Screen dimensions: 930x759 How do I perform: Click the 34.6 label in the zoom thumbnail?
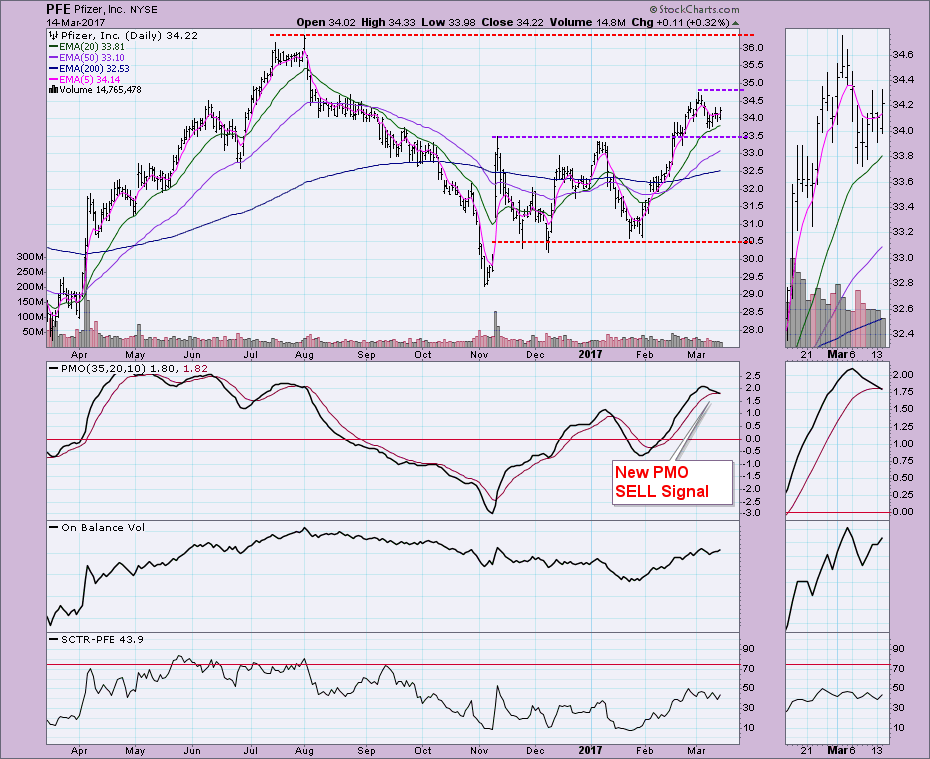tap(902, 55)
